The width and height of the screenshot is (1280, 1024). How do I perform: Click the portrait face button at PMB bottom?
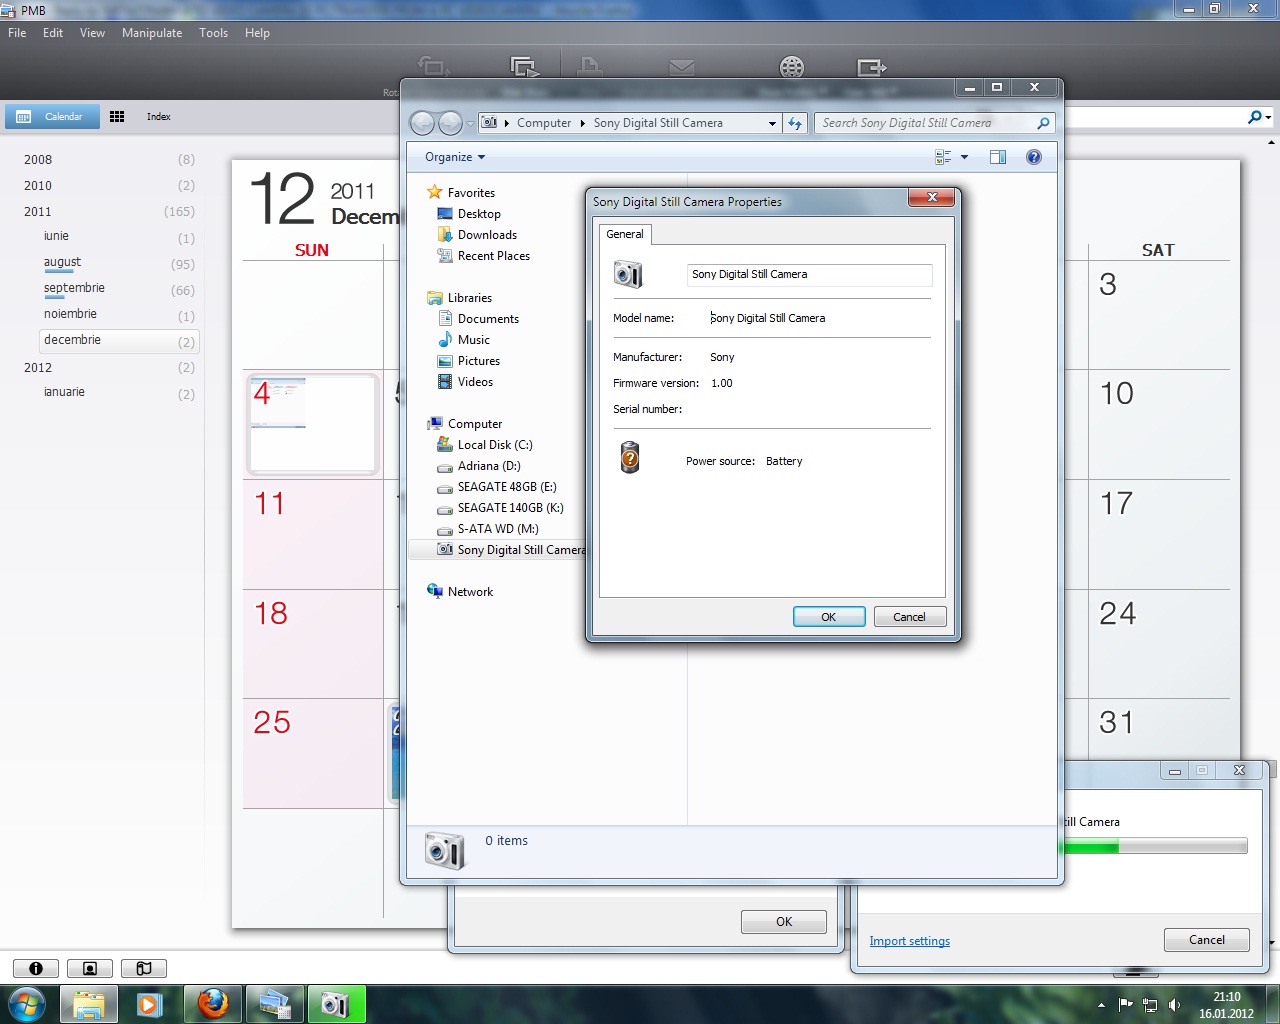click(90, 968)
